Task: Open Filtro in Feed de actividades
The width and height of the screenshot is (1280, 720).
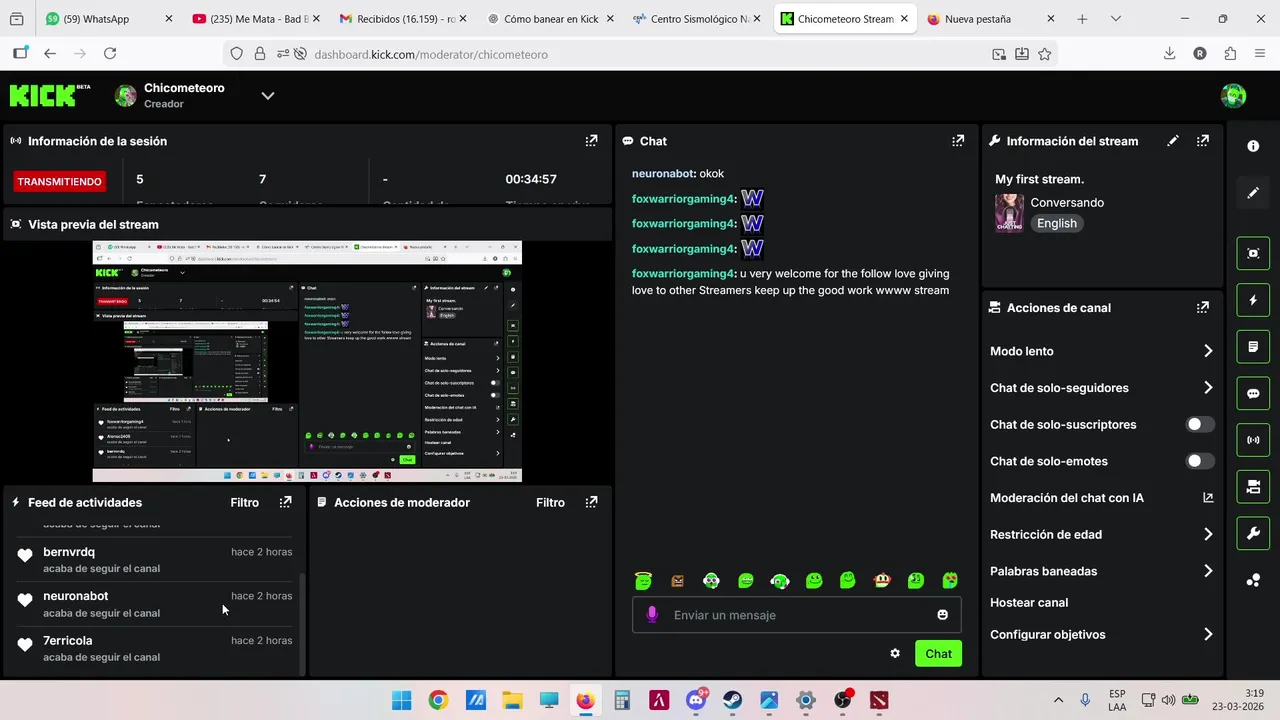Action: tap(244, 502)
